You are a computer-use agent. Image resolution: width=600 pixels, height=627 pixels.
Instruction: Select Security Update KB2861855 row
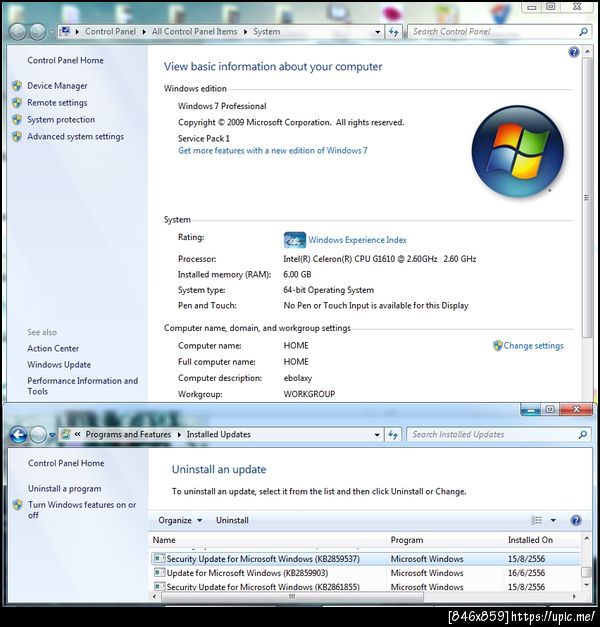(x=366, y=587)
